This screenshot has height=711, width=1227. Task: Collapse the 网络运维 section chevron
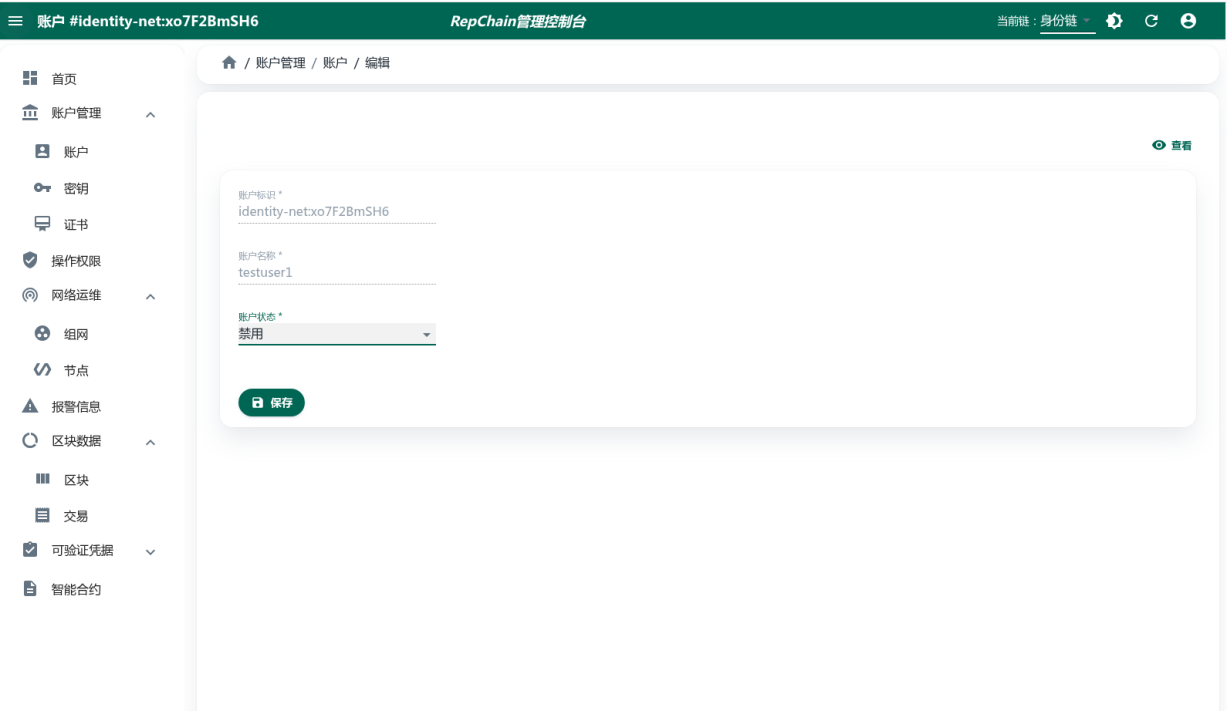coord(150,296)
